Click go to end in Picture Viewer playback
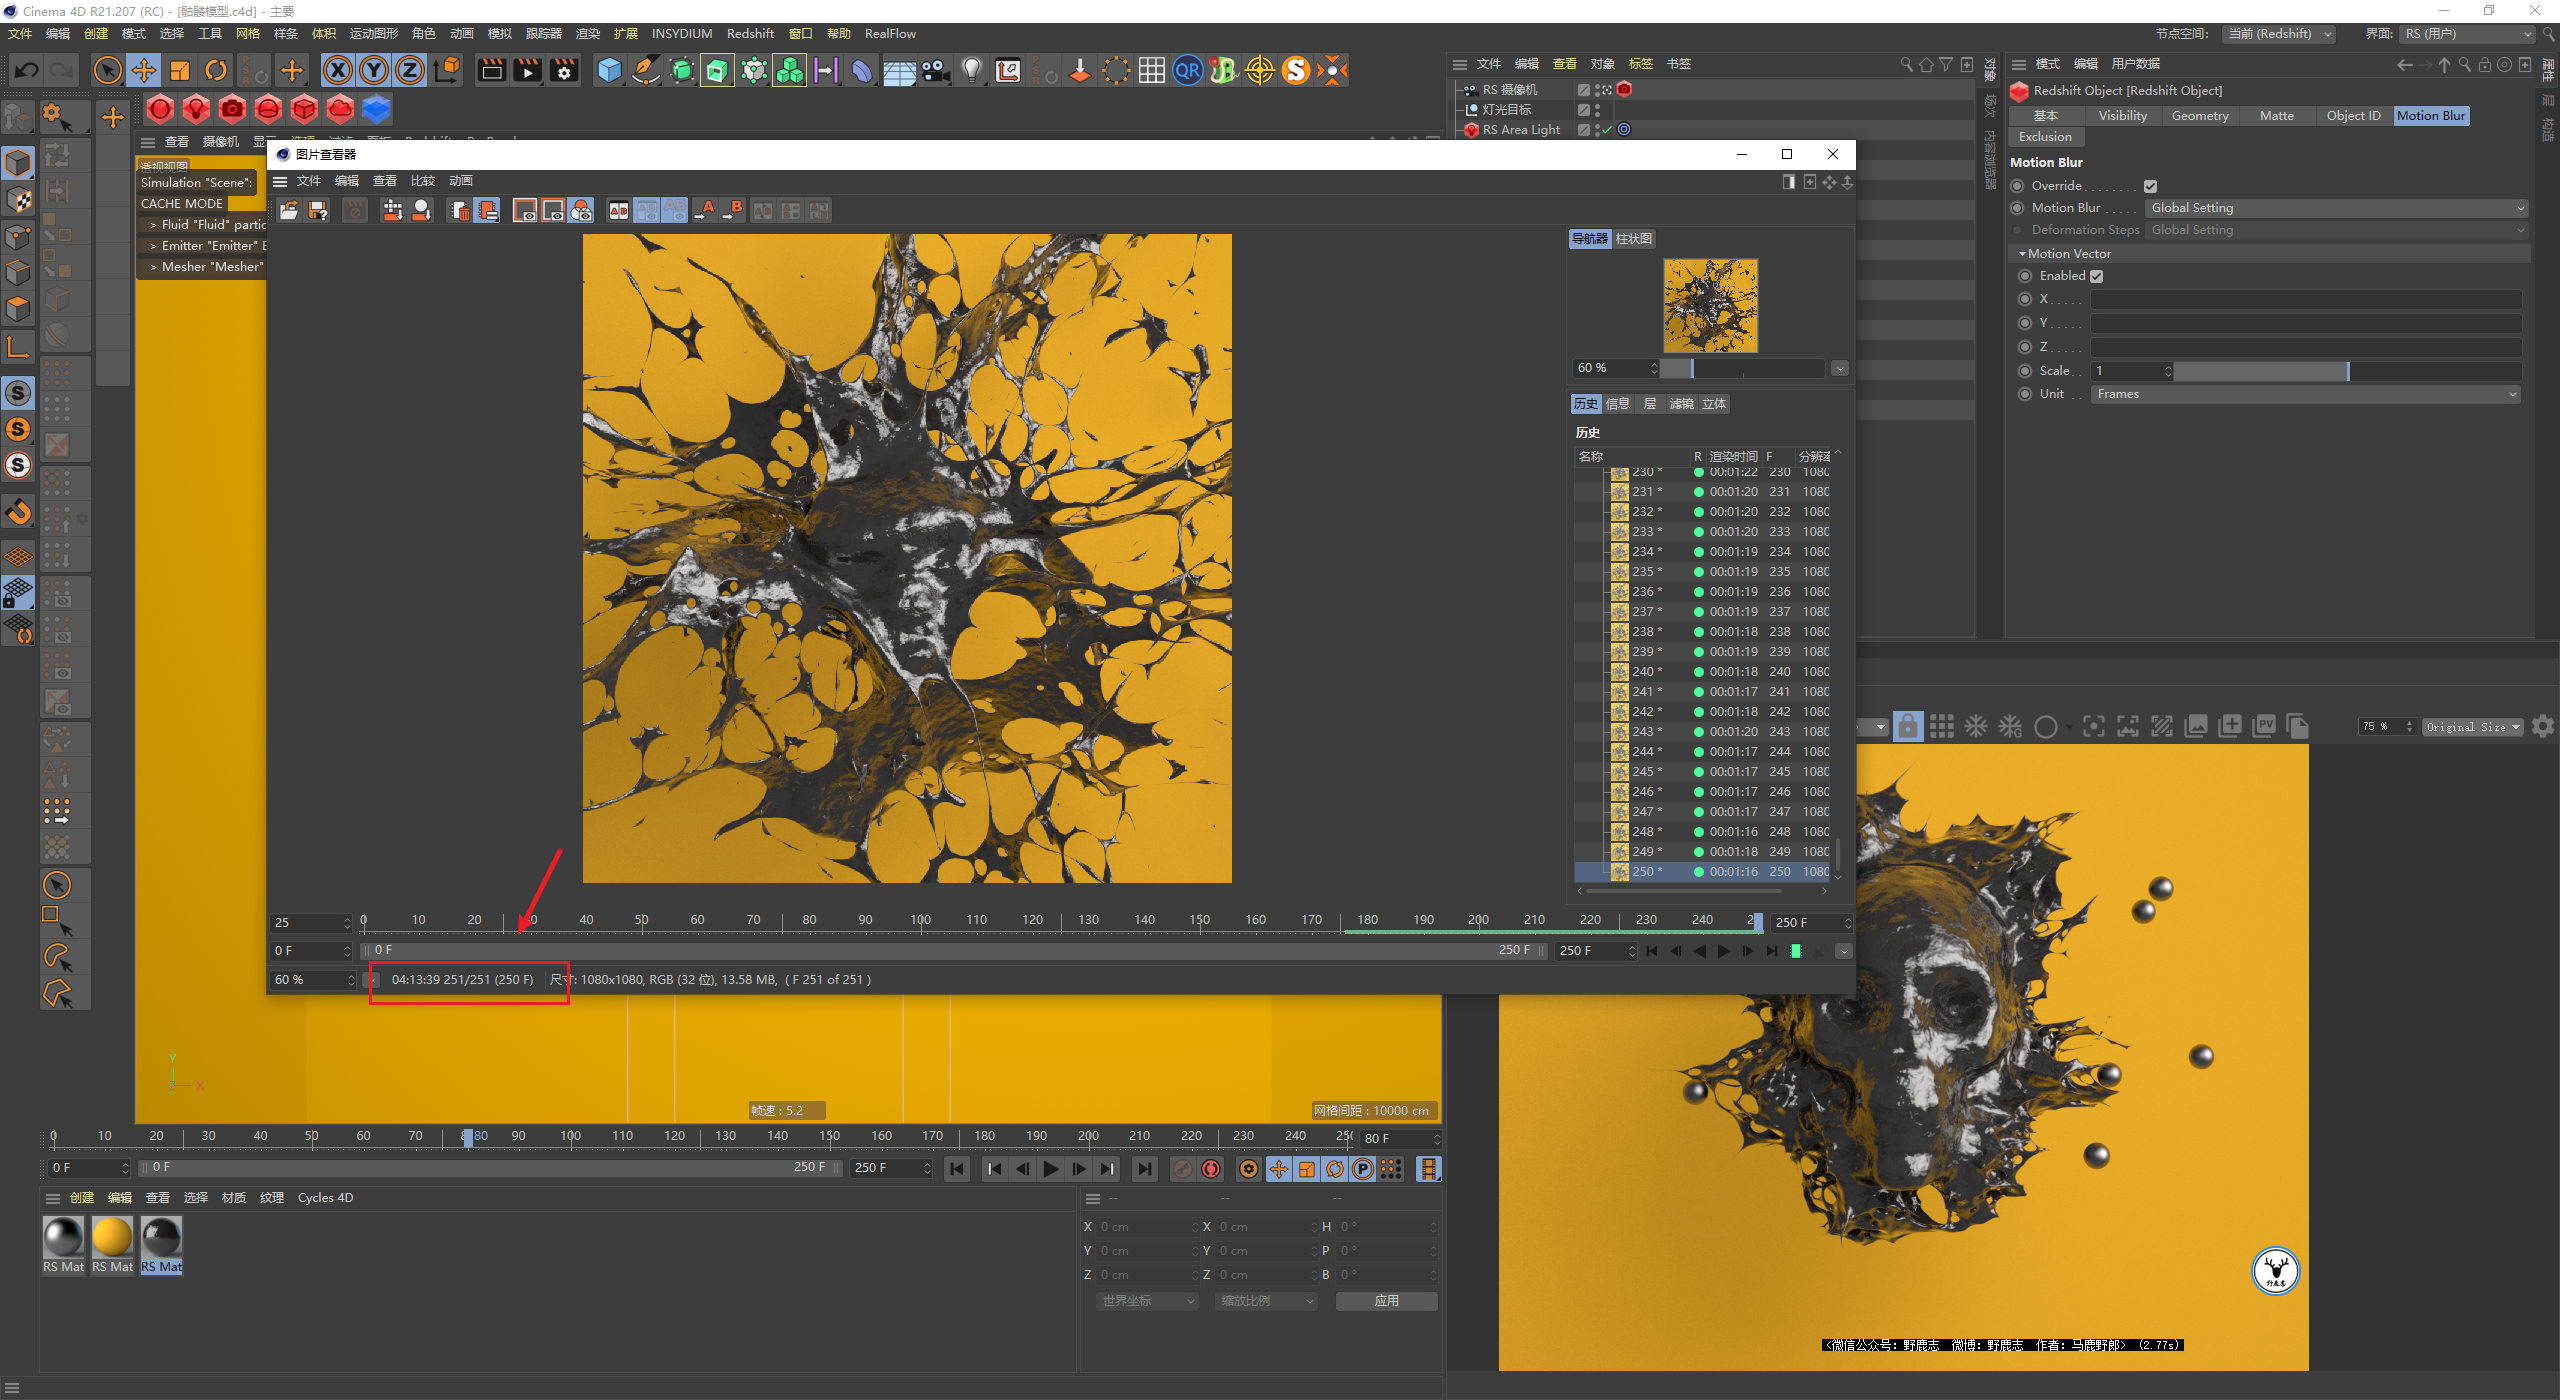 pyautogui.click(x=1771, y=951)
